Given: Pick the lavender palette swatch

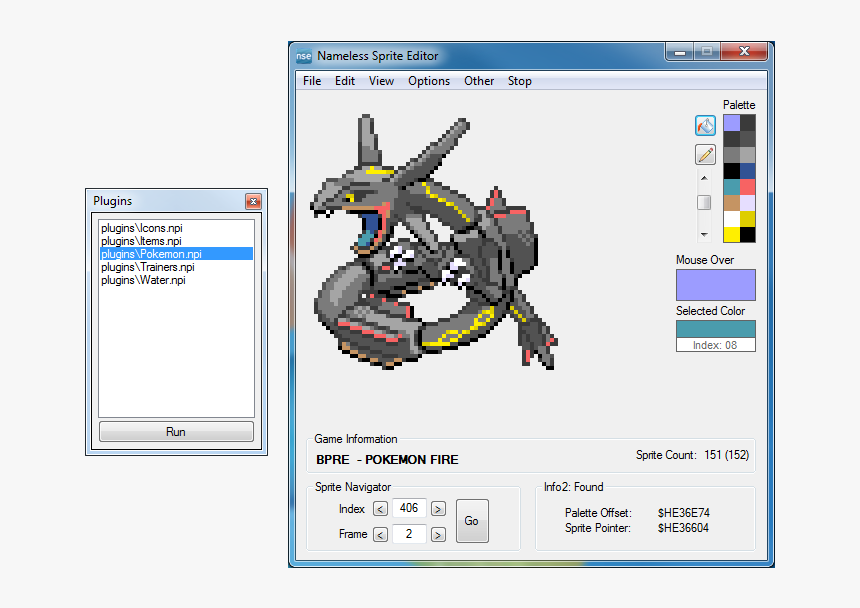Looking at the screenshot, I should (732, 123).
